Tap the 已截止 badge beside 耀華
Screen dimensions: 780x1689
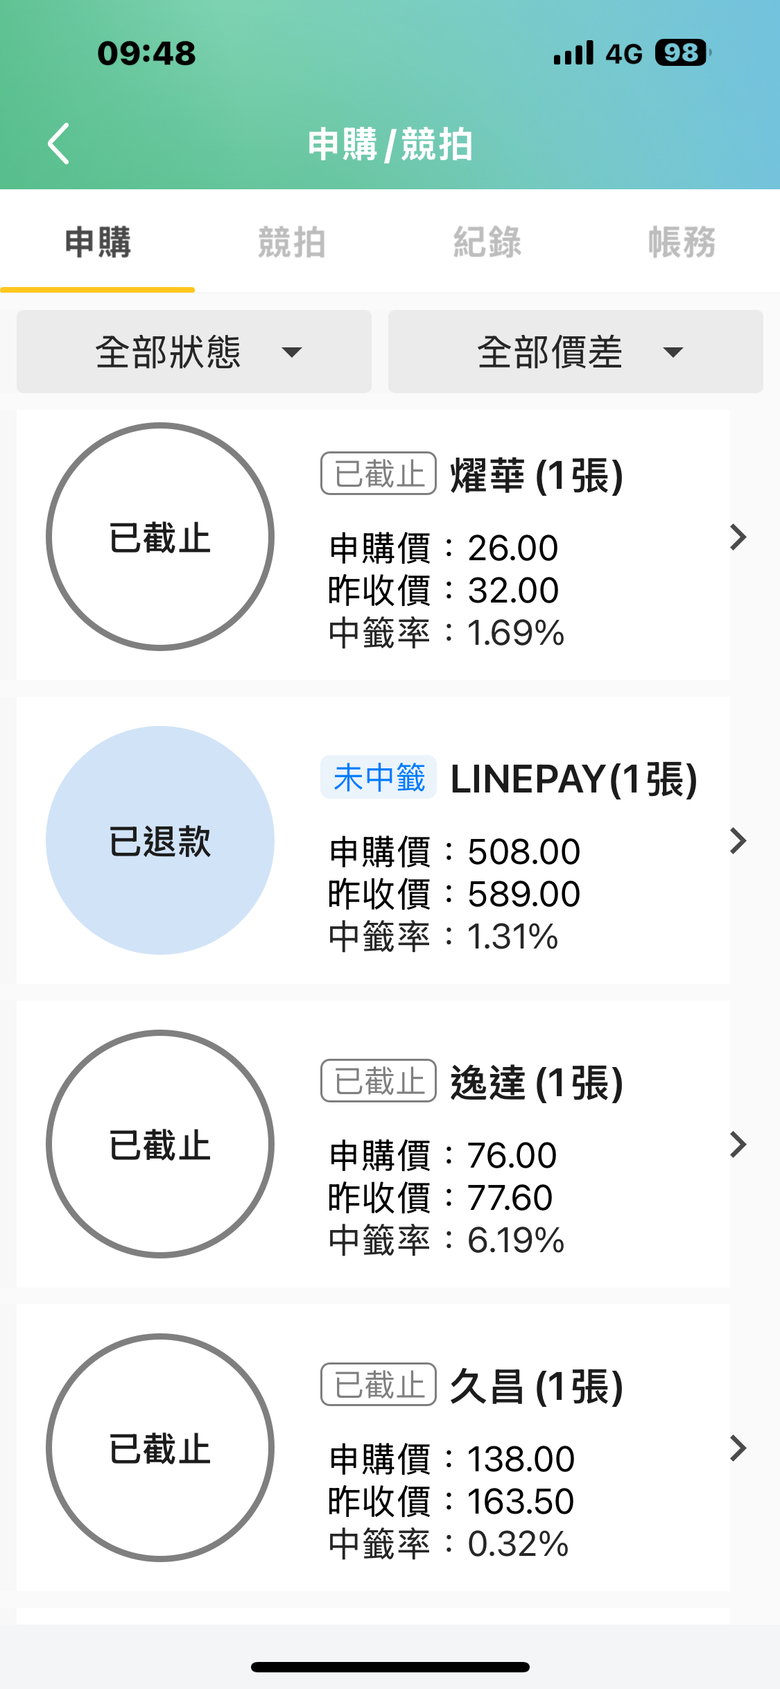(379, 474)
